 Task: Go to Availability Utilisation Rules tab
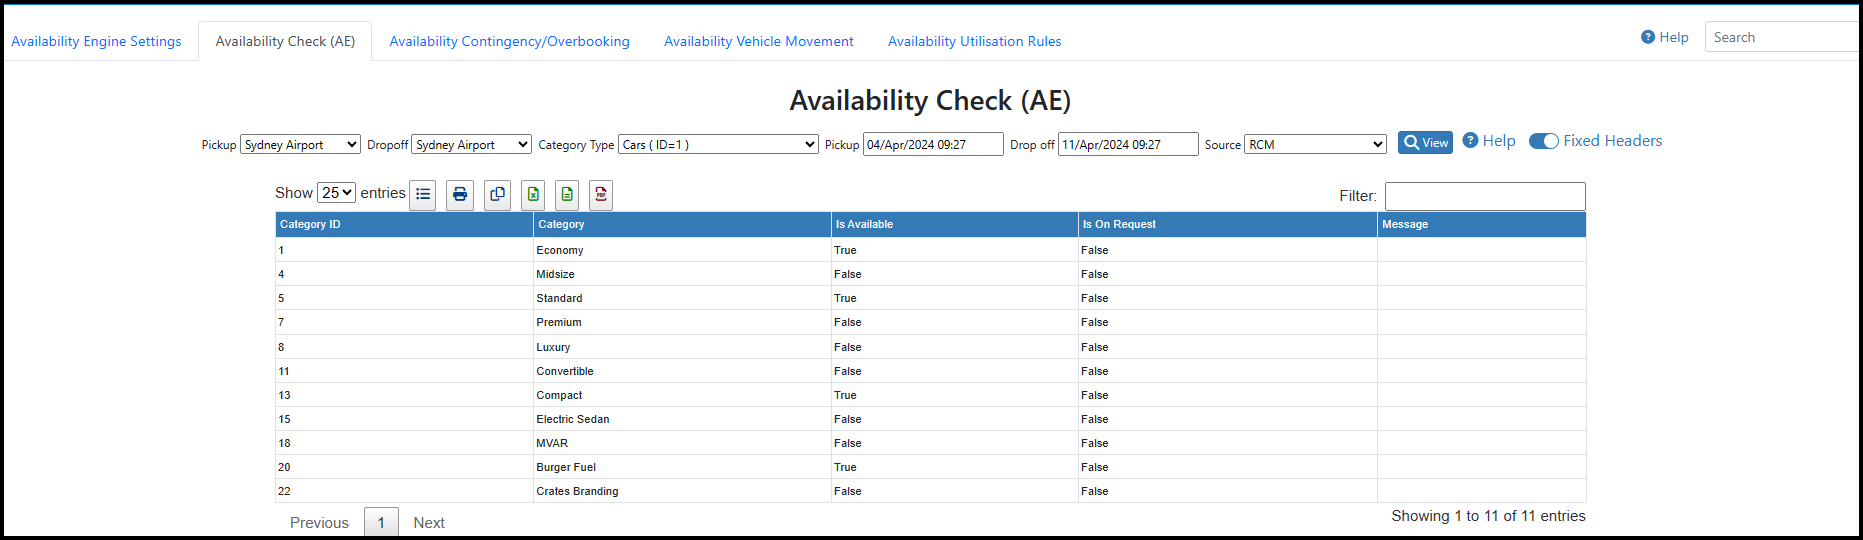click(x=975, y=41)
